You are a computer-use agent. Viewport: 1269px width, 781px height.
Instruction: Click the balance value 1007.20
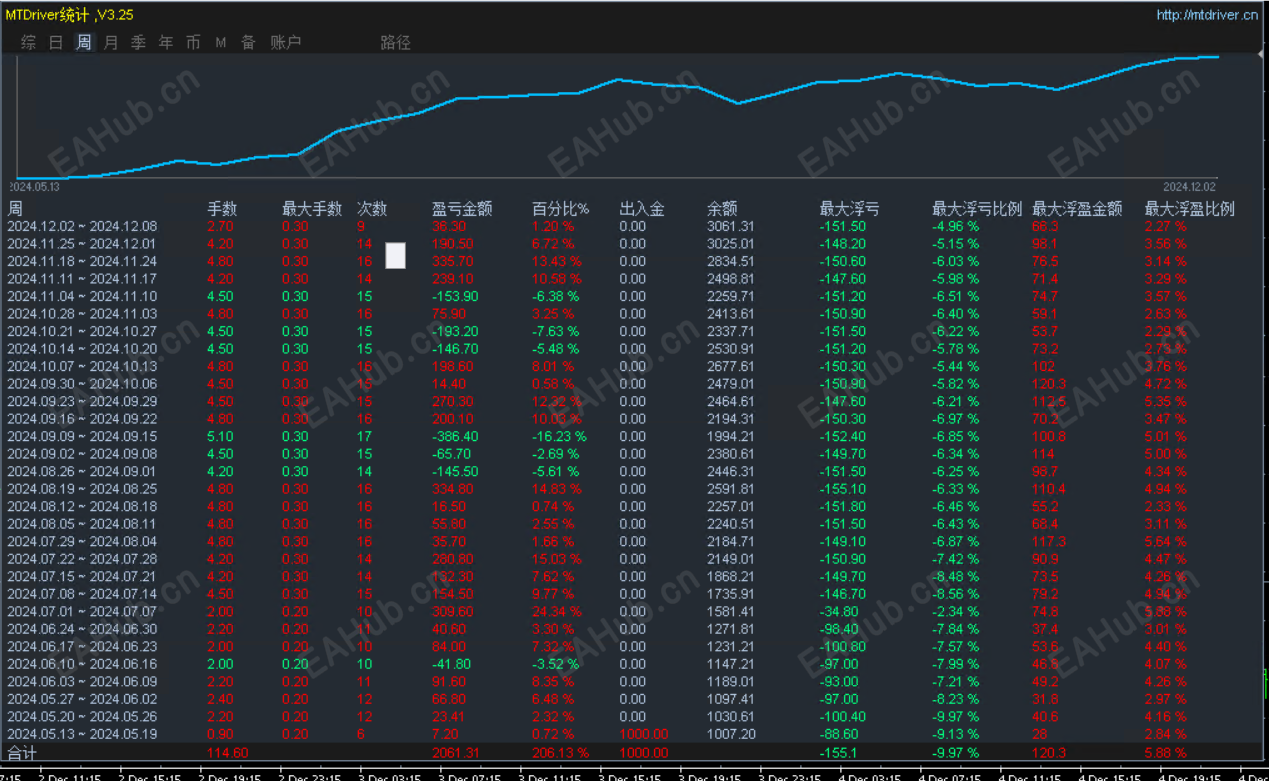(730, 734)
